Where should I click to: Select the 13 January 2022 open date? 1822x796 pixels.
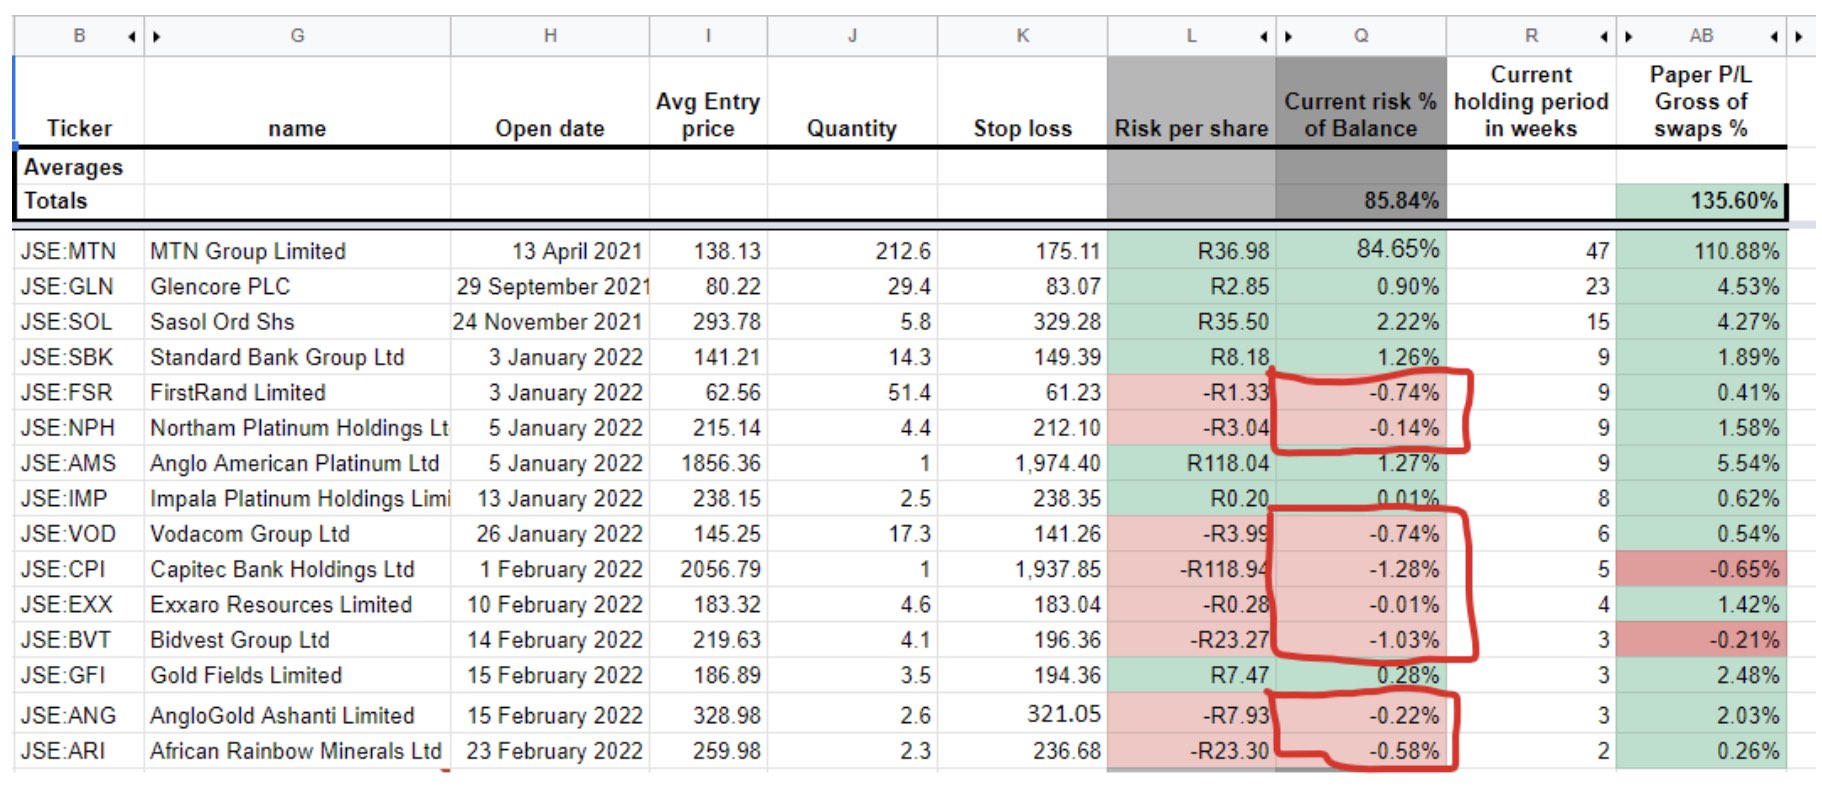(x=550, y=499)
